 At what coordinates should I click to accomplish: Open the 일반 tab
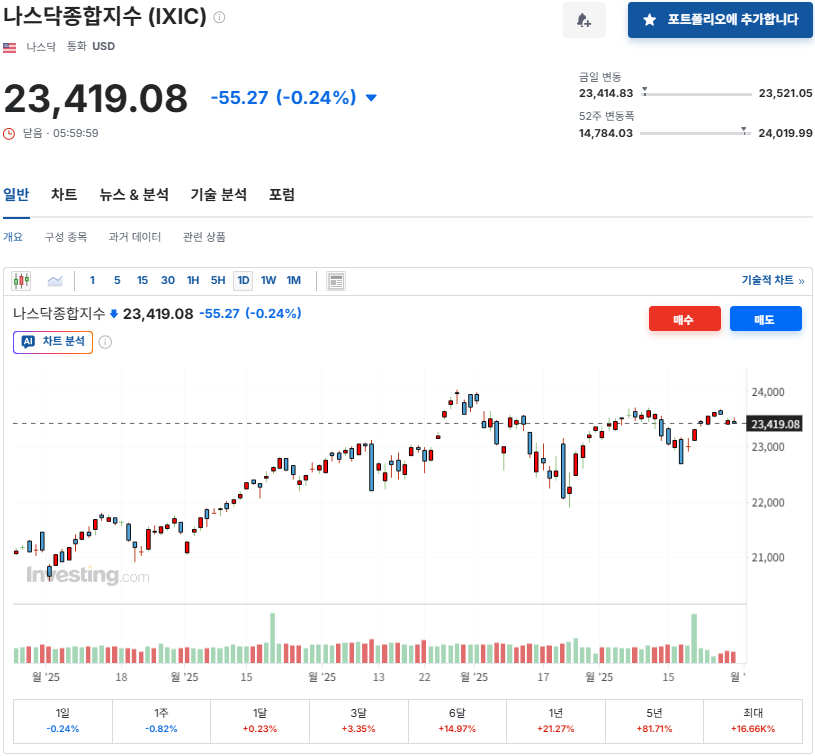[16, 195]
